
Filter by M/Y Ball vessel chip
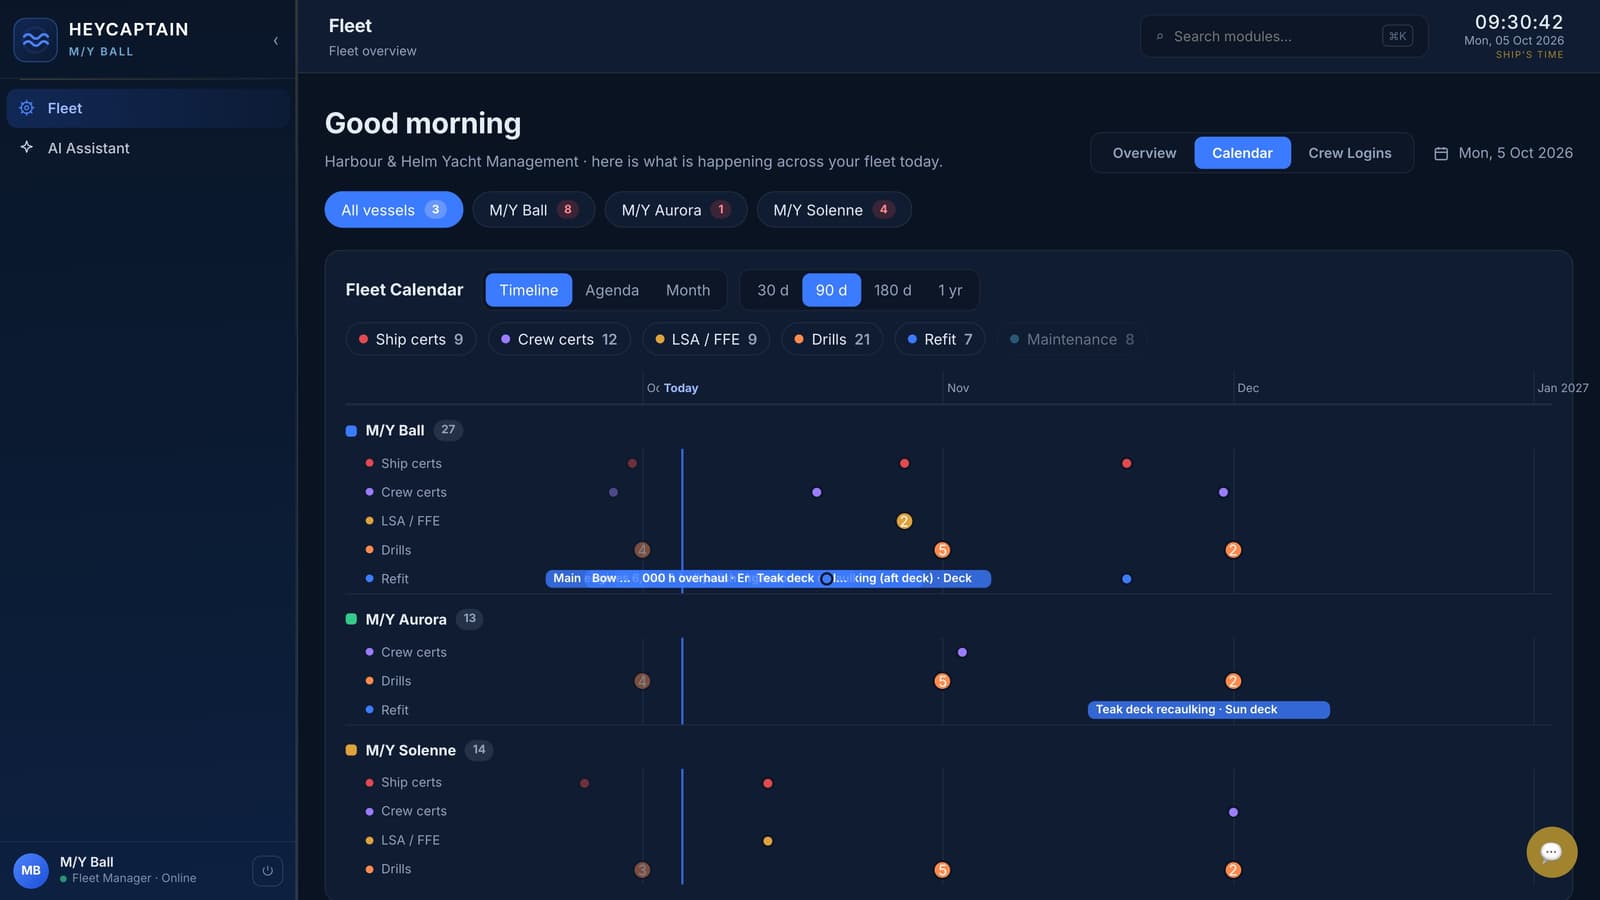[533, 210]
